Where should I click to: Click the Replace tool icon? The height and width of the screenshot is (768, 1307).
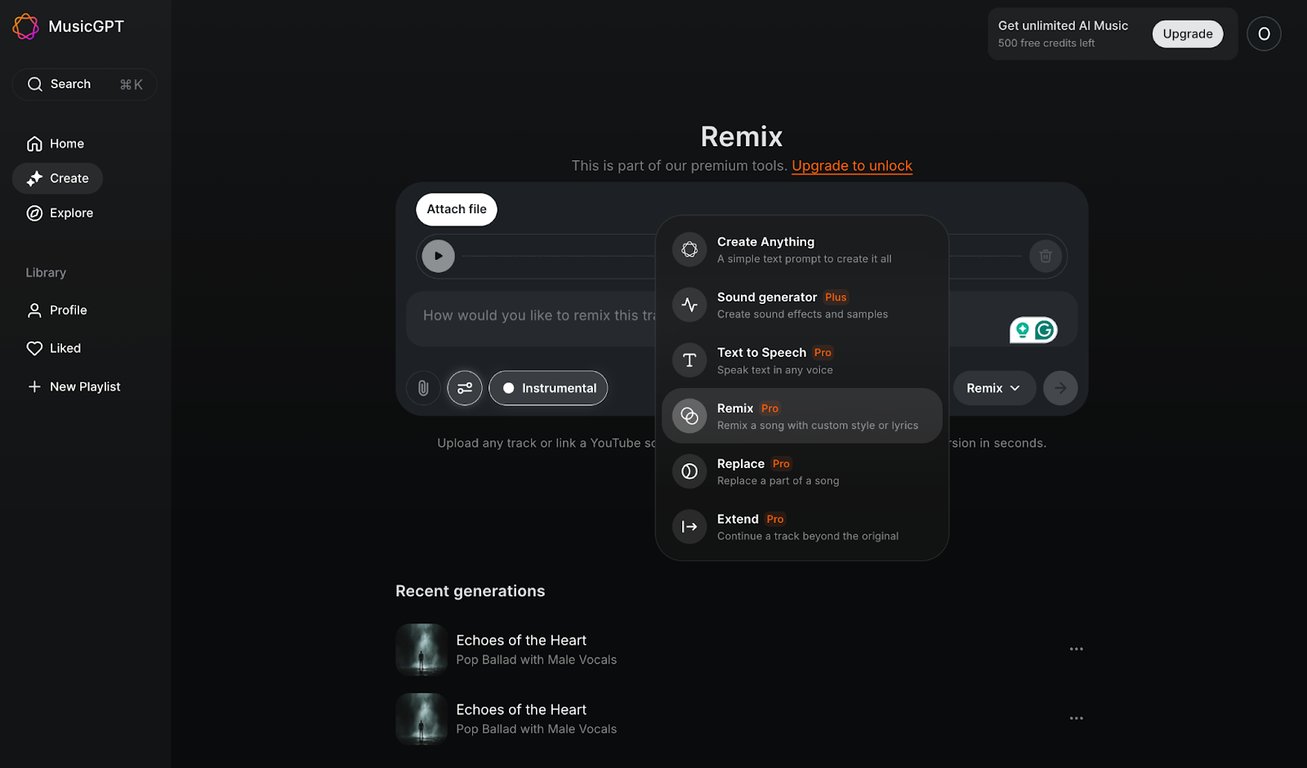point(689,471)
